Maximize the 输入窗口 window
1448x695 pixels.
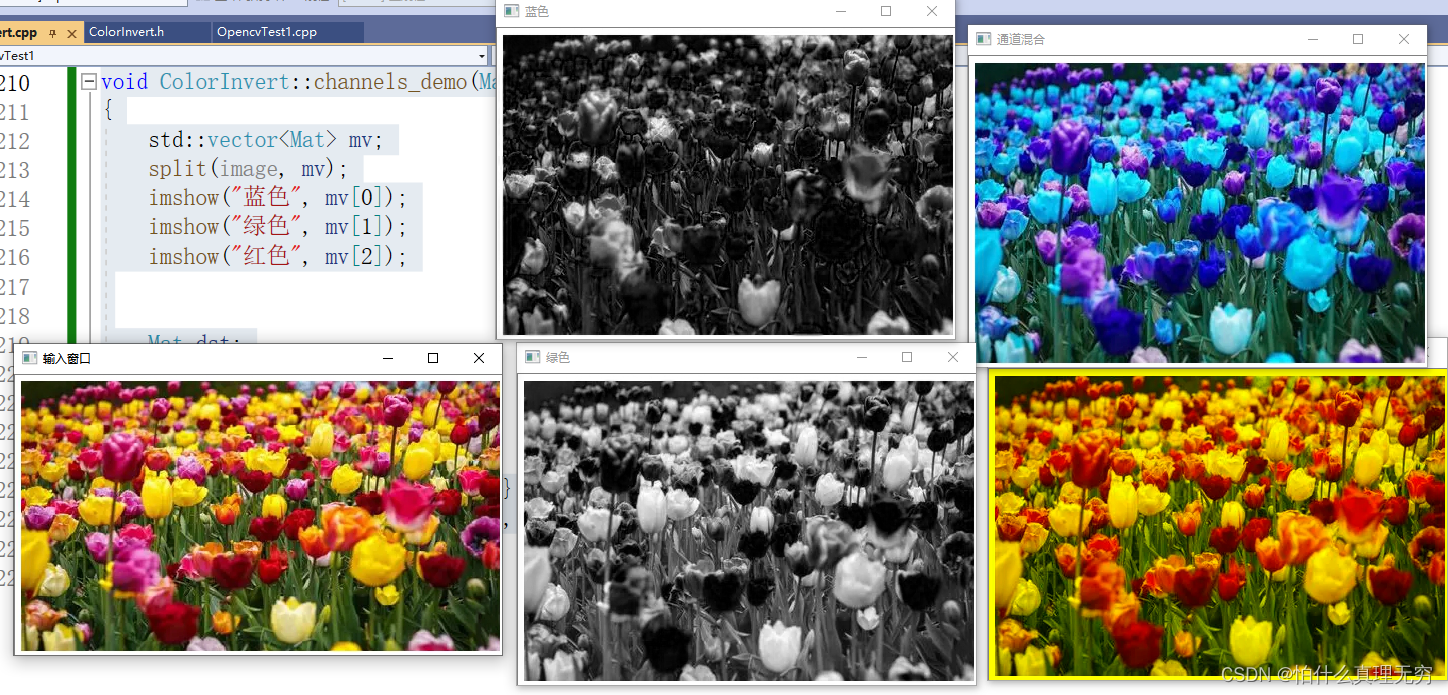433,358
